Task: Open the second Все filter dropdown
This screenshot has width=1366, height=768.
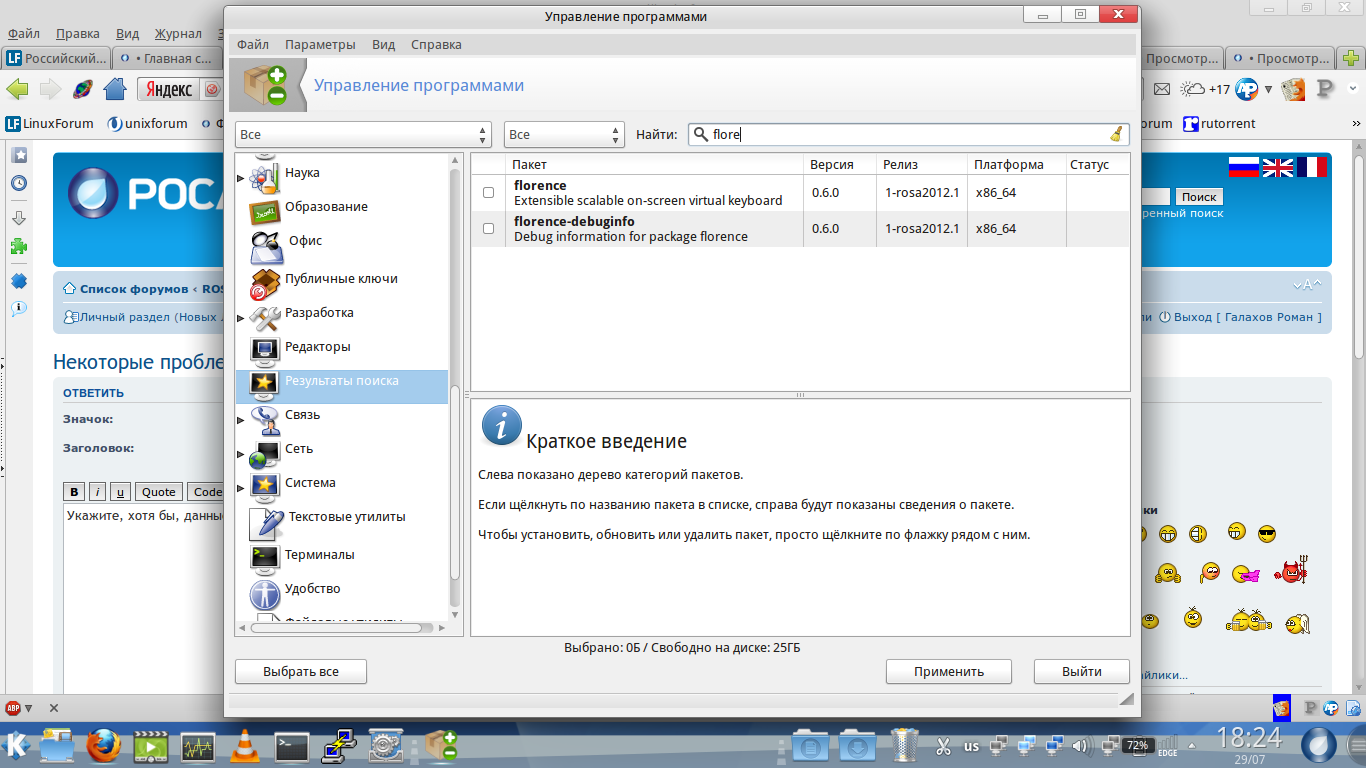Action: pos(564,135)
